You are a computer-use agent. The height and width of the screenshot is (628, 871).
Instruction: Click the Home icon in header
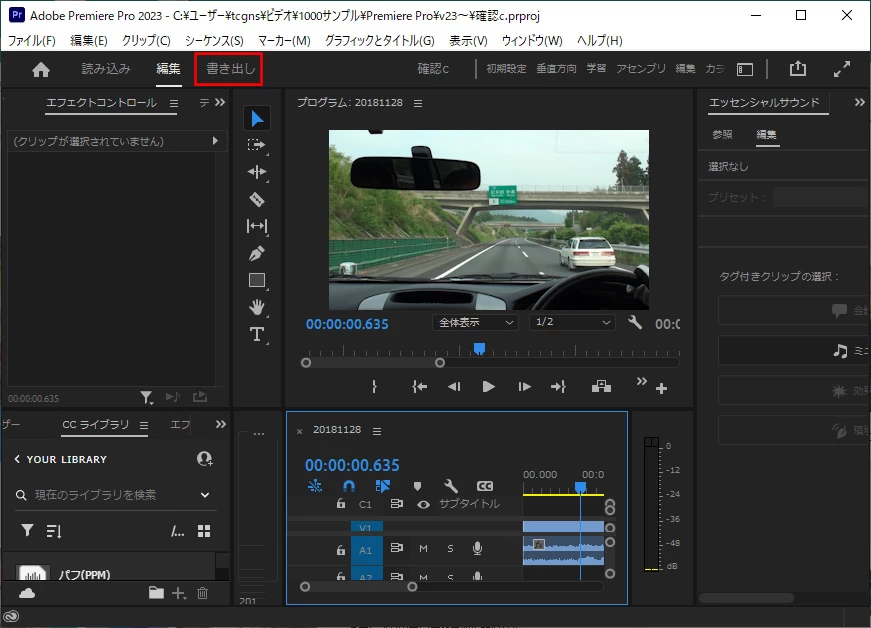[x=41, y=69]
